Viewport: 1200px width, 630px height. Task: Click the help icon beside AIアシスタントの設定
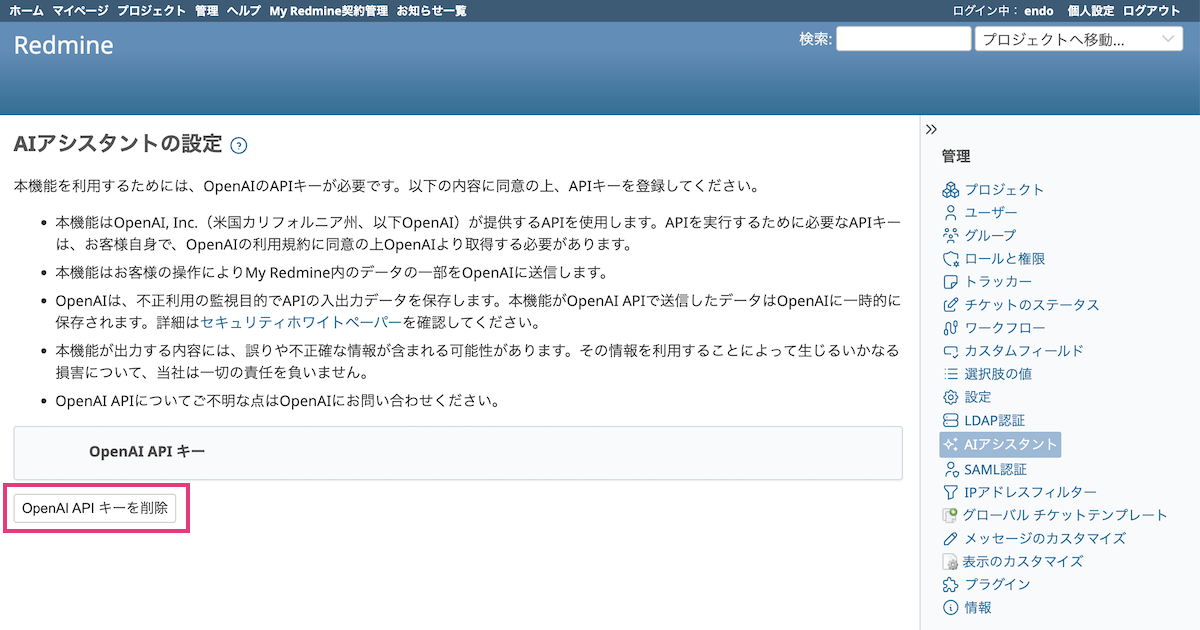238,145
